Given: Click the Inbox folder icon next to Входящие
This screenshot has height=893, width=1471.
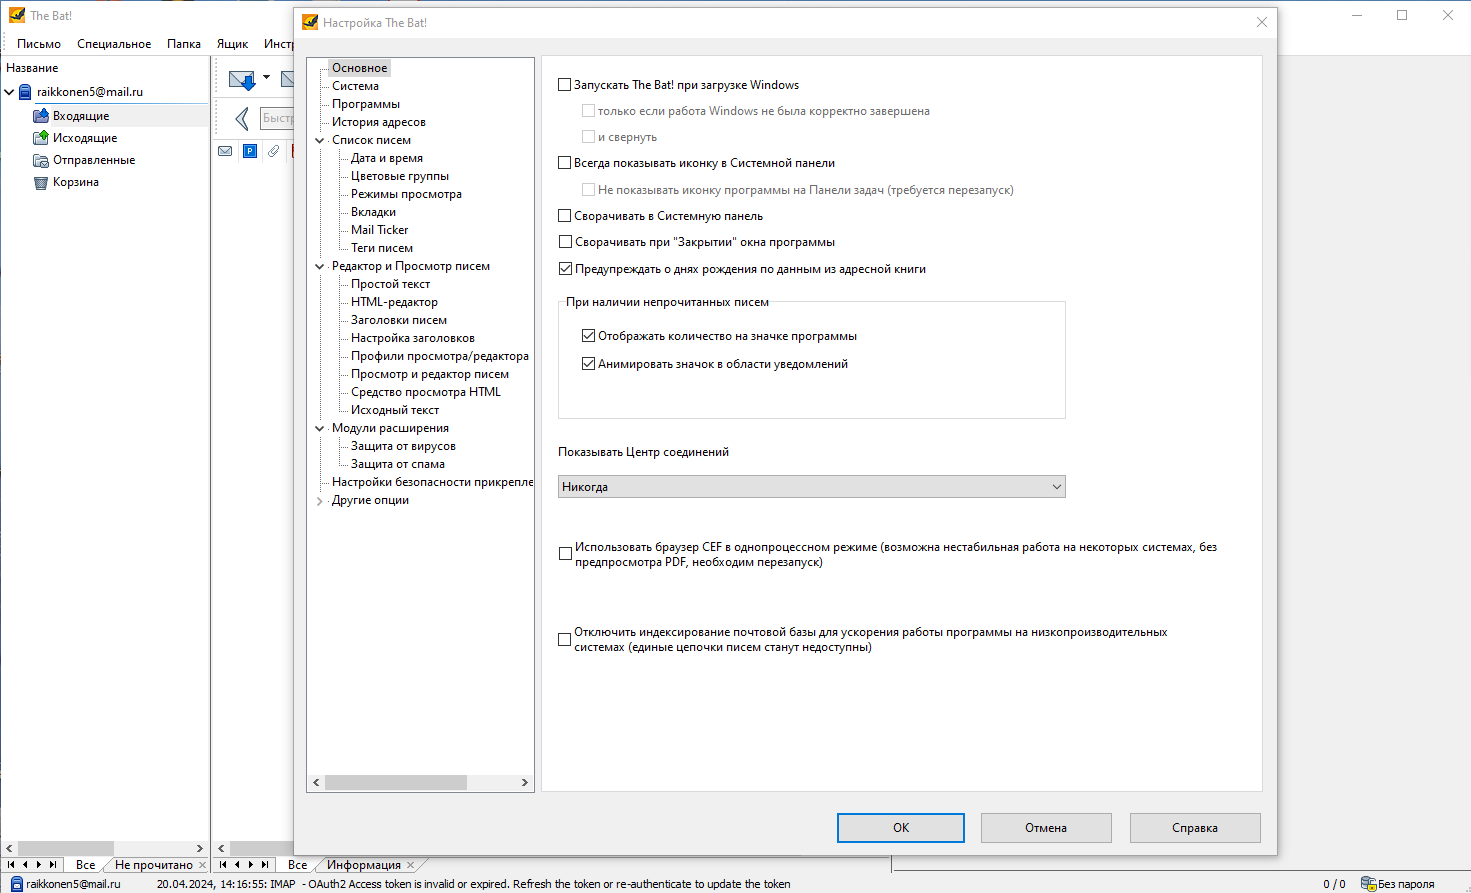Looking at the screenshot, I should pos(41,116).
